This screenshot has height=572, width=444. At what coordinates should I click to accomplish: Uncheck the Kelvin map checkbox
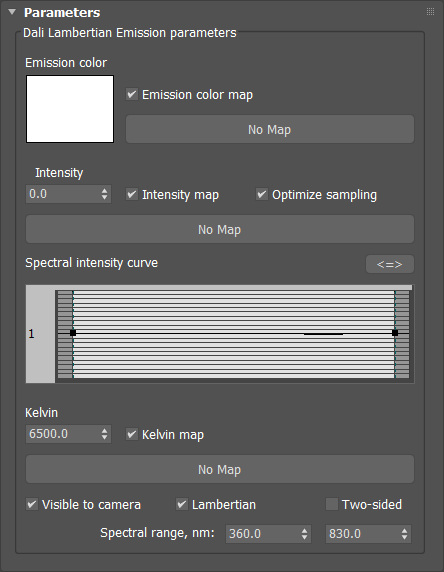132,434
